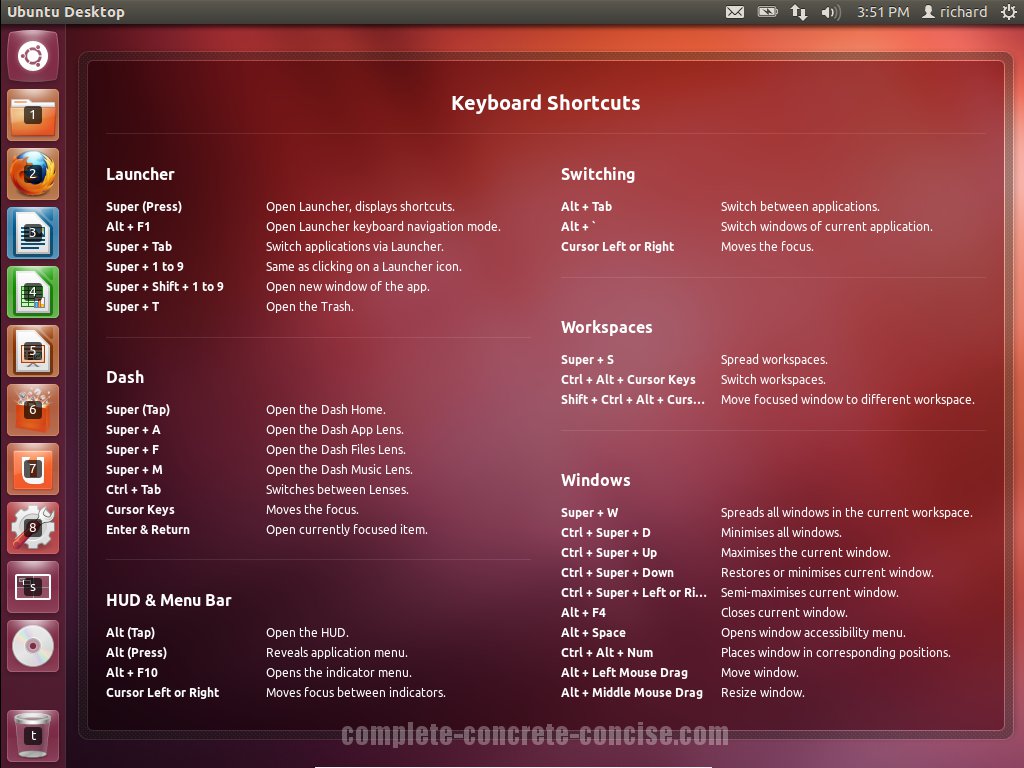Viewport: 1024px width, 768px height.
Task: Click the 'Alt + Tab' shortcut text
Action: click(x=586, y=206)
